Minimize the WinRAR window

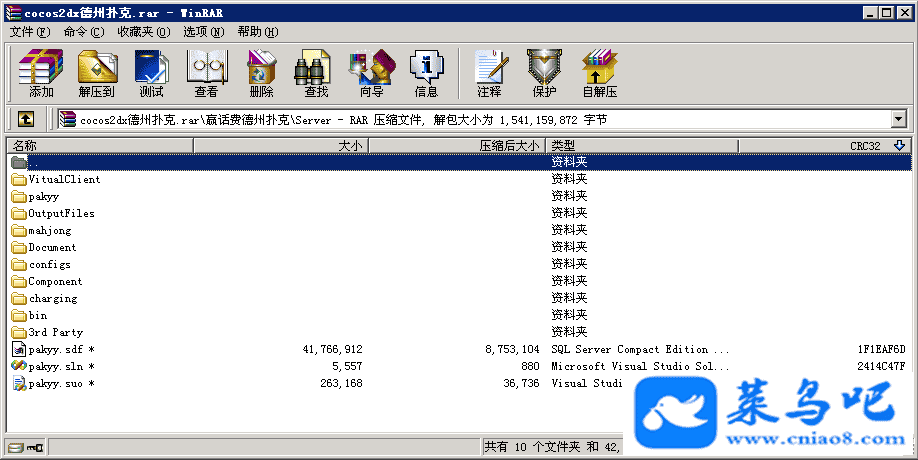point(870,12)
